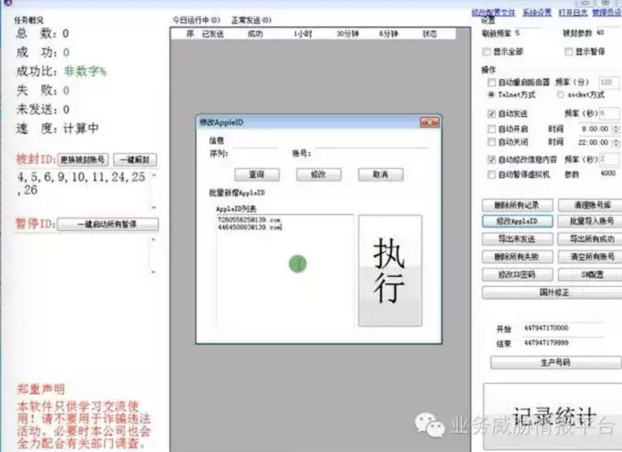
Task: Click the 修改 button in the dialog
Action: click(x=319, y=175)
